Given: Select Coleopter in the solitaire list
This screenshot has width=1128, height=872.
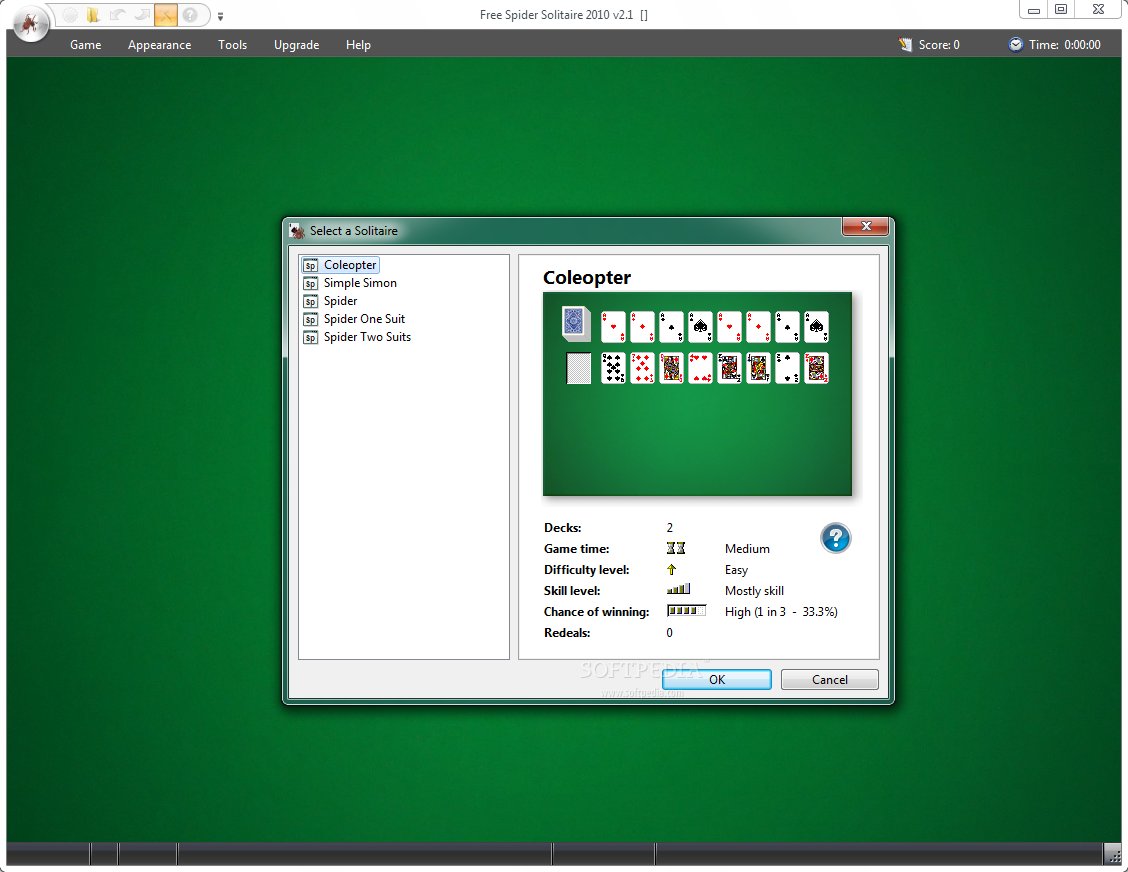Looking at the screenshot, I should 350,265.
